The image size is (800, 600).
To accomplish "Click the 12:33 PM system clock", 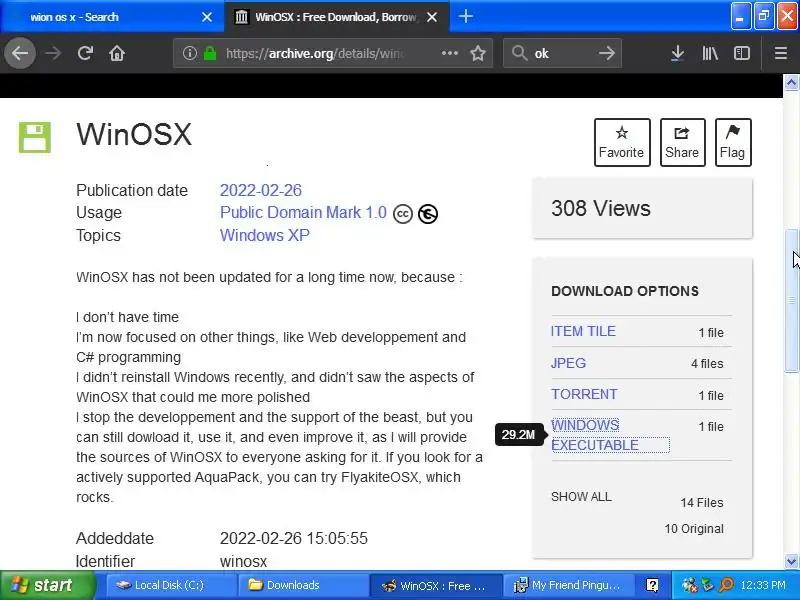I will tap(763, 585).
